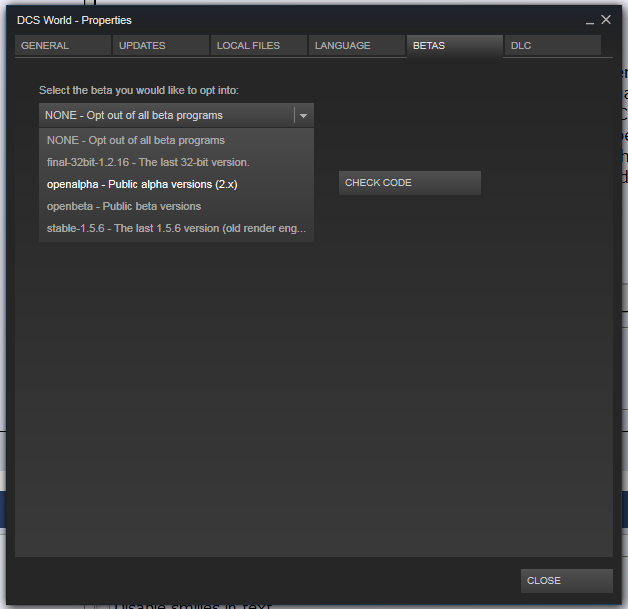Click the BETAS tab
The height and width of the screenshot is (609, 628).
pyautogui.click(x=455, y=46)
